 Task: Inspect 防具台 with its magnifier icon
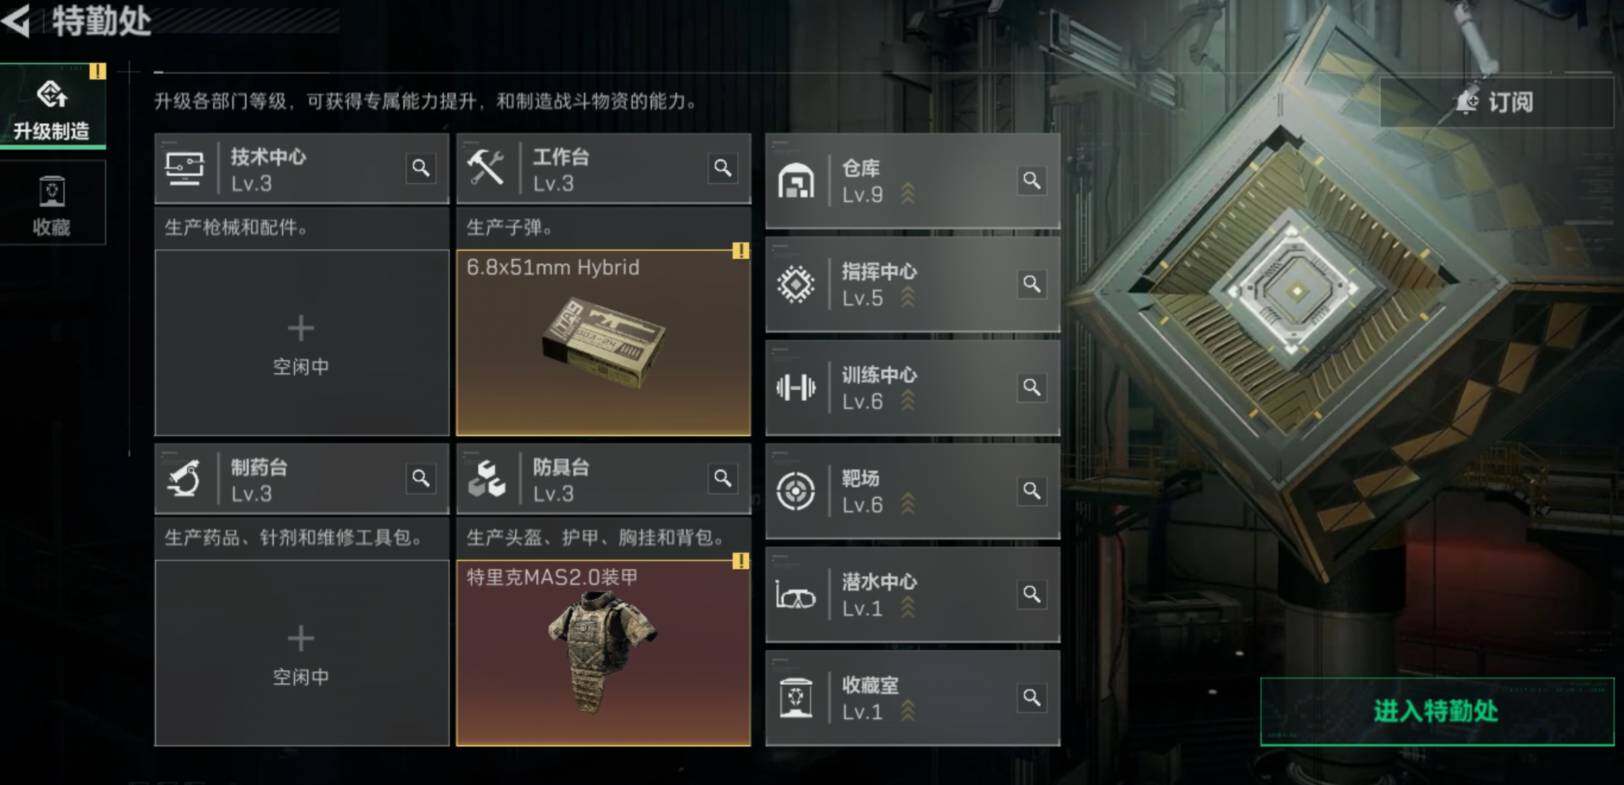[x=723, y=478]
